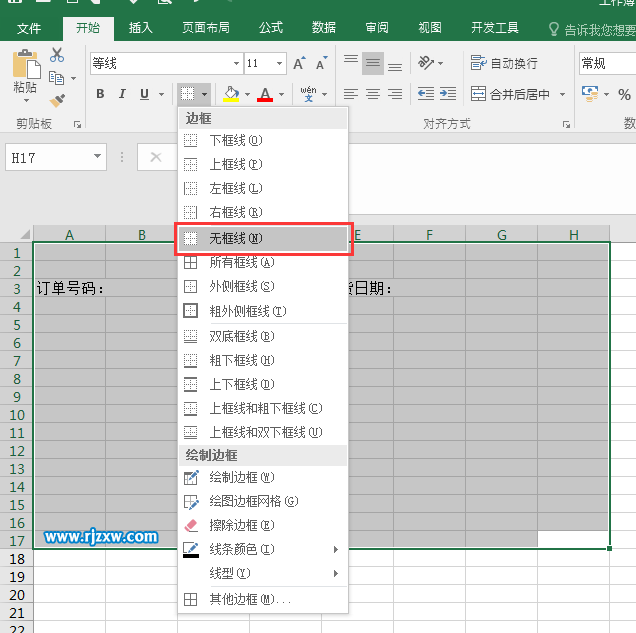The width and height of the screenshot is (636, 633).
Task: Toggle align text left
Action: tap(351, 94)
